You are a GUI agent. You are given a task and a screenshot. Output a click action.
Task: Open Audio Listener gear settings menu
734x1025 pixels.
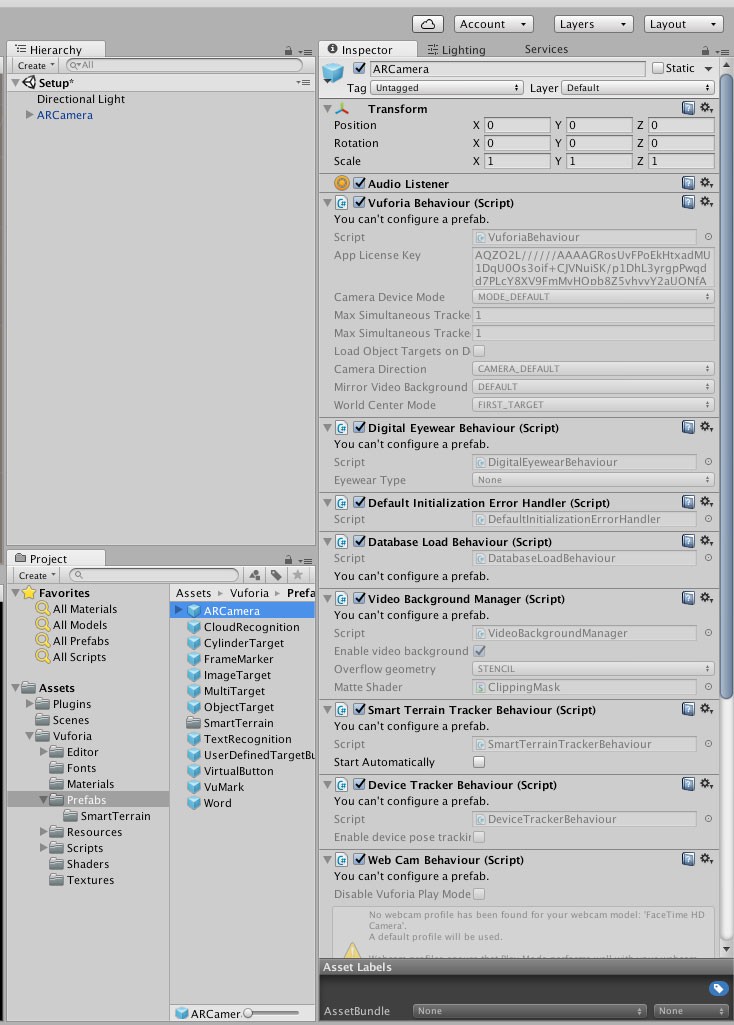point(707,183)
